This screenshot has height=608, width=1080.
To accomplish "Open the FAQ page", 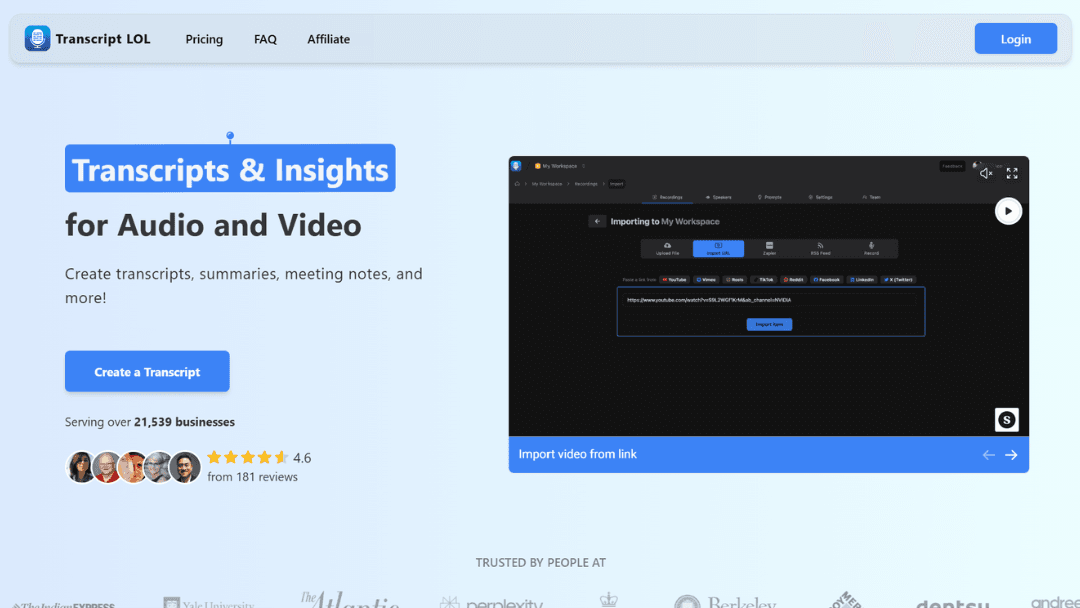I will 265,39.
